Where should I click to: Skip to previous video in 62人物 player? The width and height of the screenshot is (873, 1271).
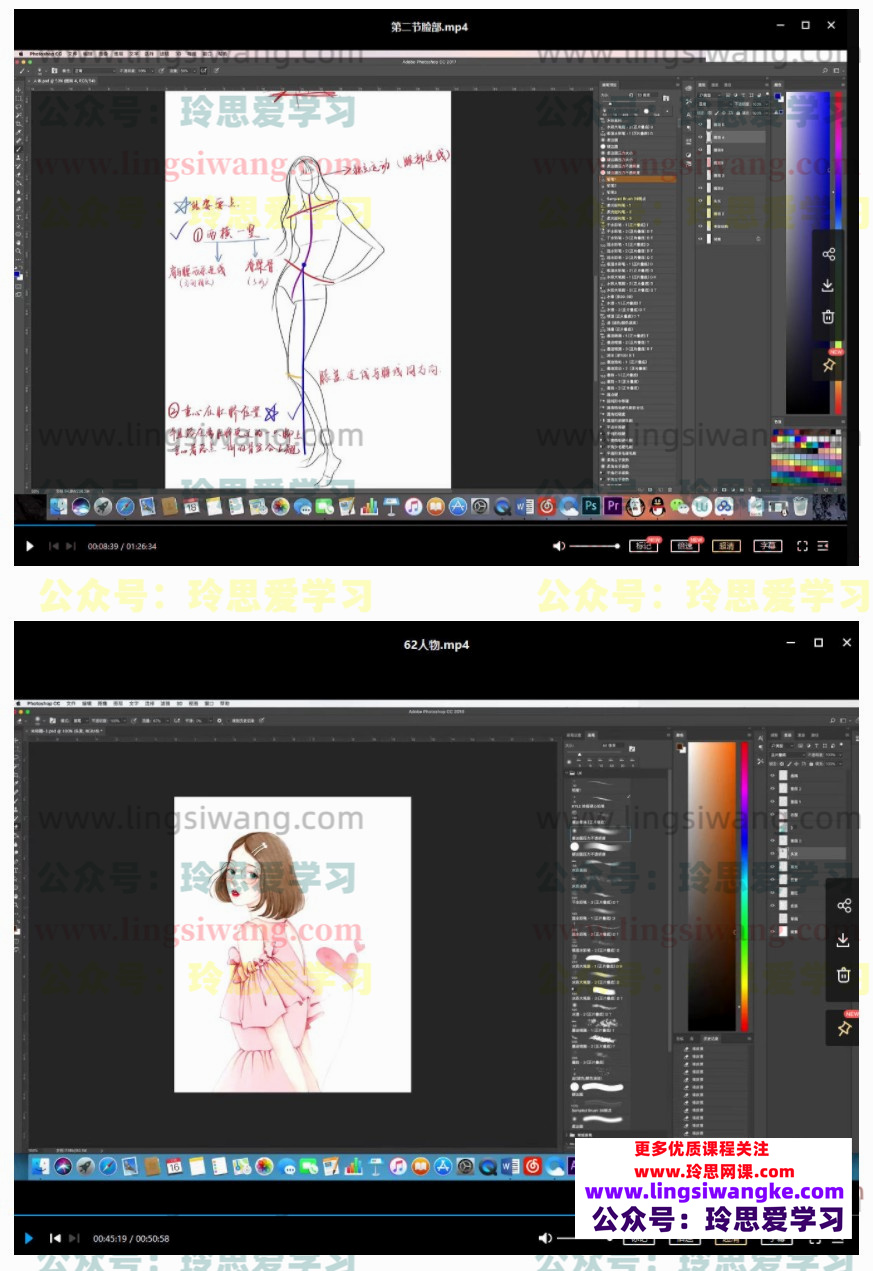coord(54,1238)
